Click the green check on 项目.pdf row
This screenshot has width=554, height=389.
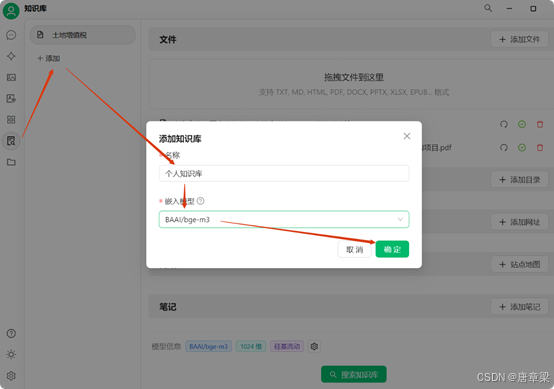tap(522, 147)
